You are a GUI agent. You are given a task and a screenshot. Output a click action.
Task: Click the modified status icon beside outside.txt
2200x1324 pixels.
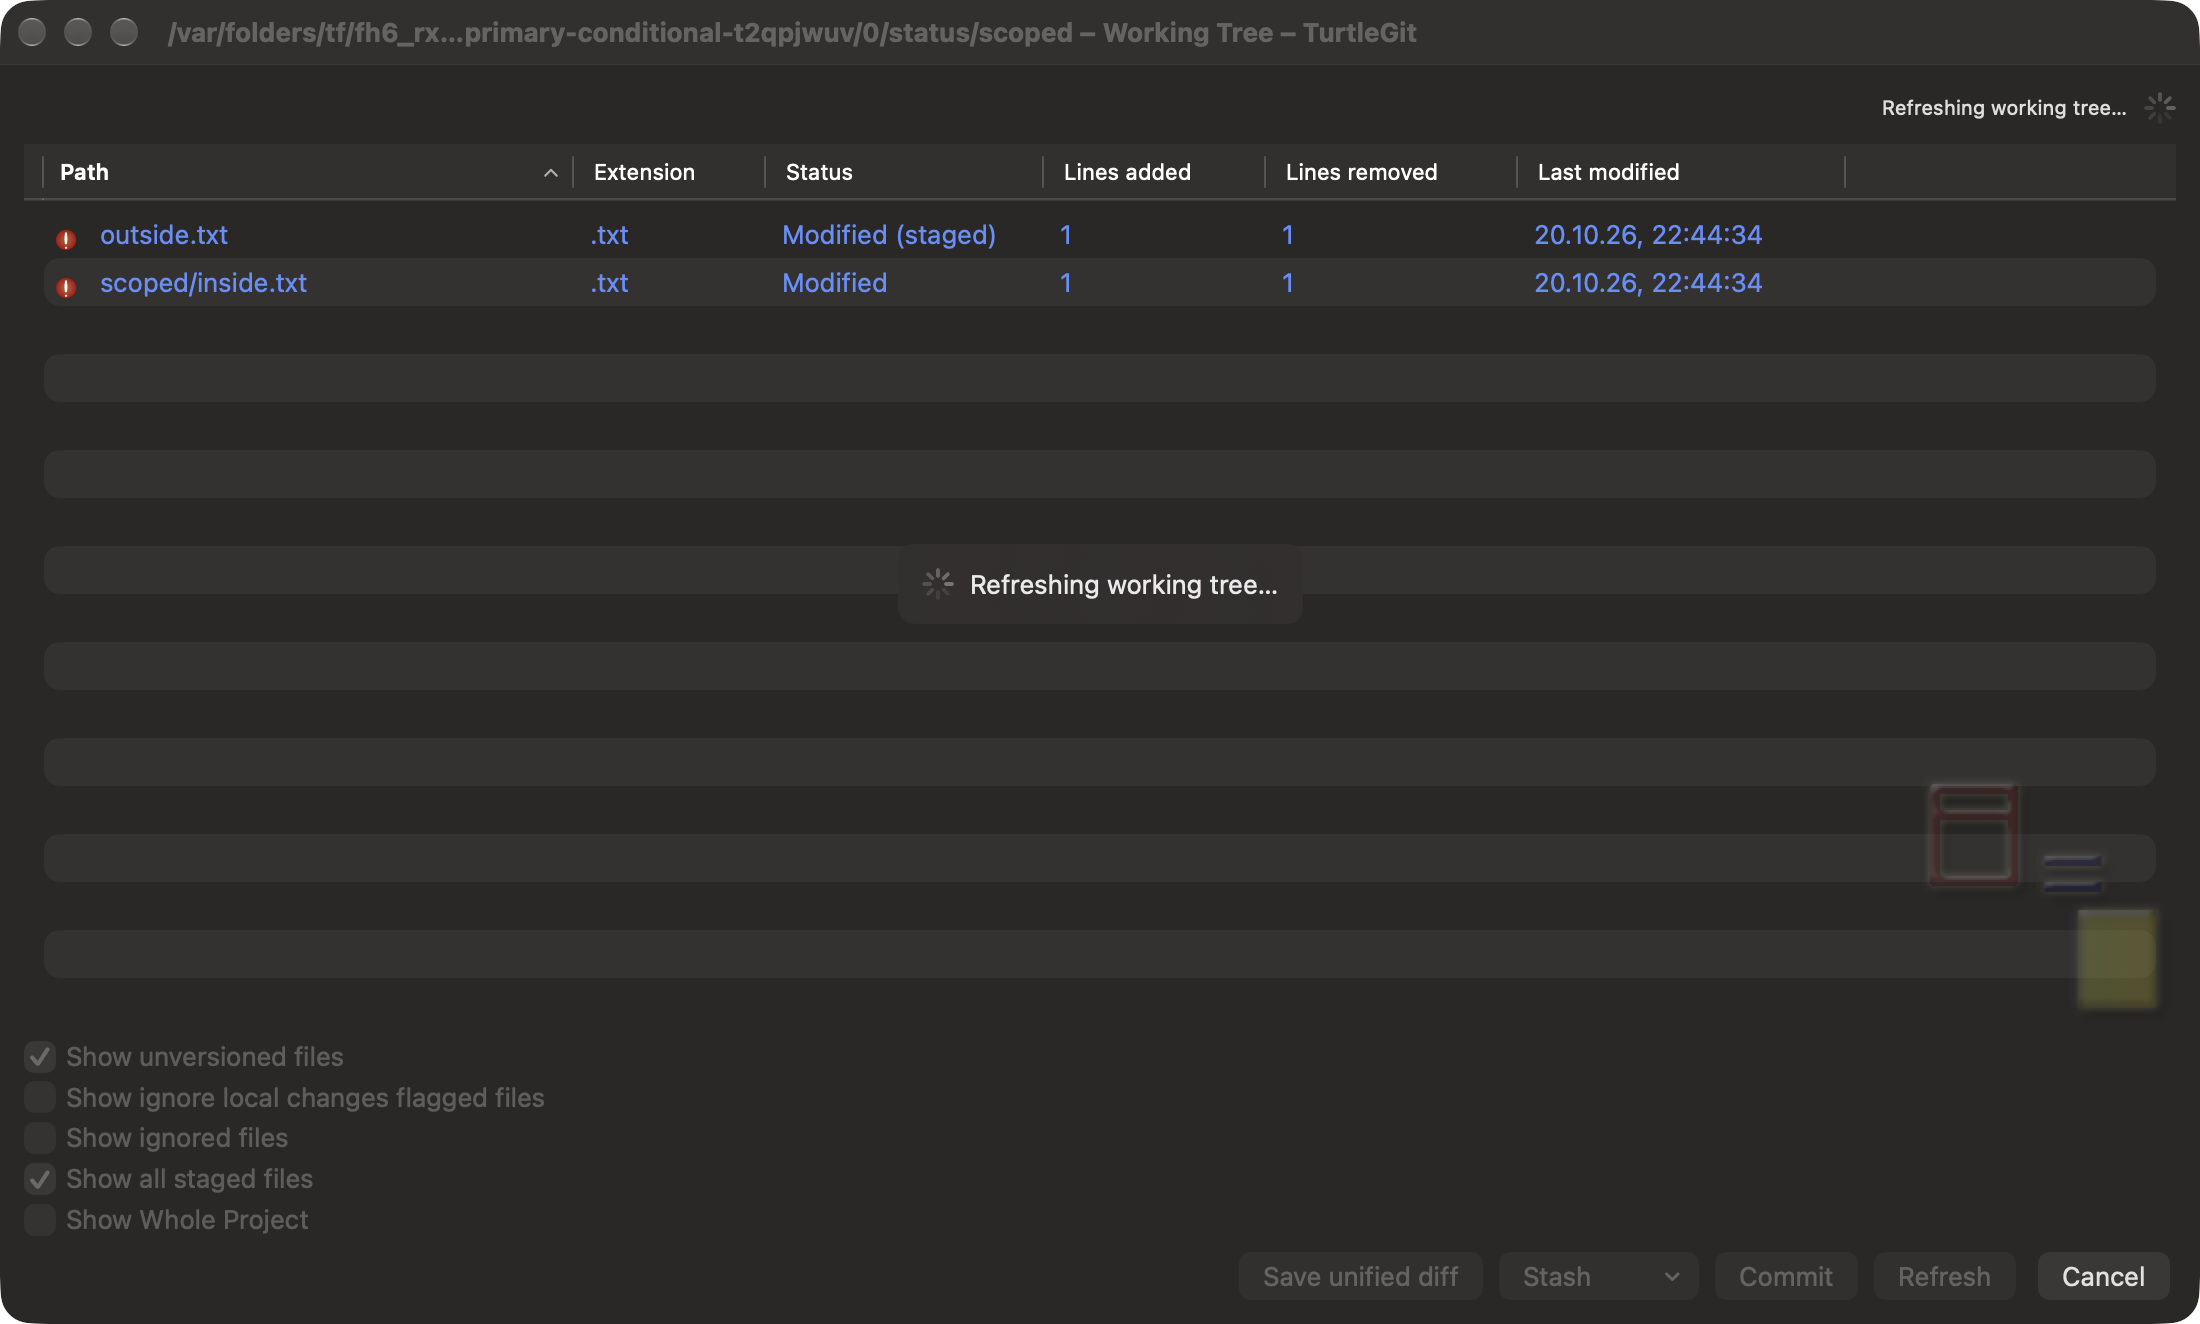tap(66, 239)
